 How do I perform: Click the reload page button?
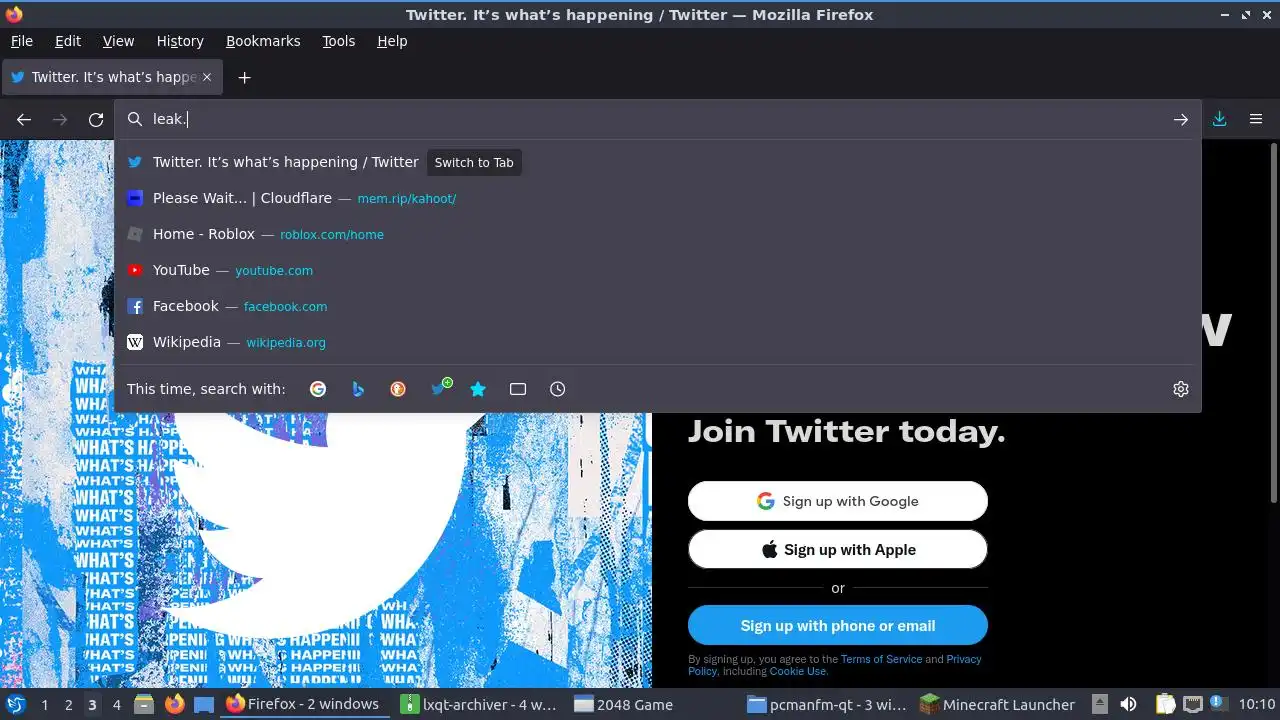tap(96, 120)
